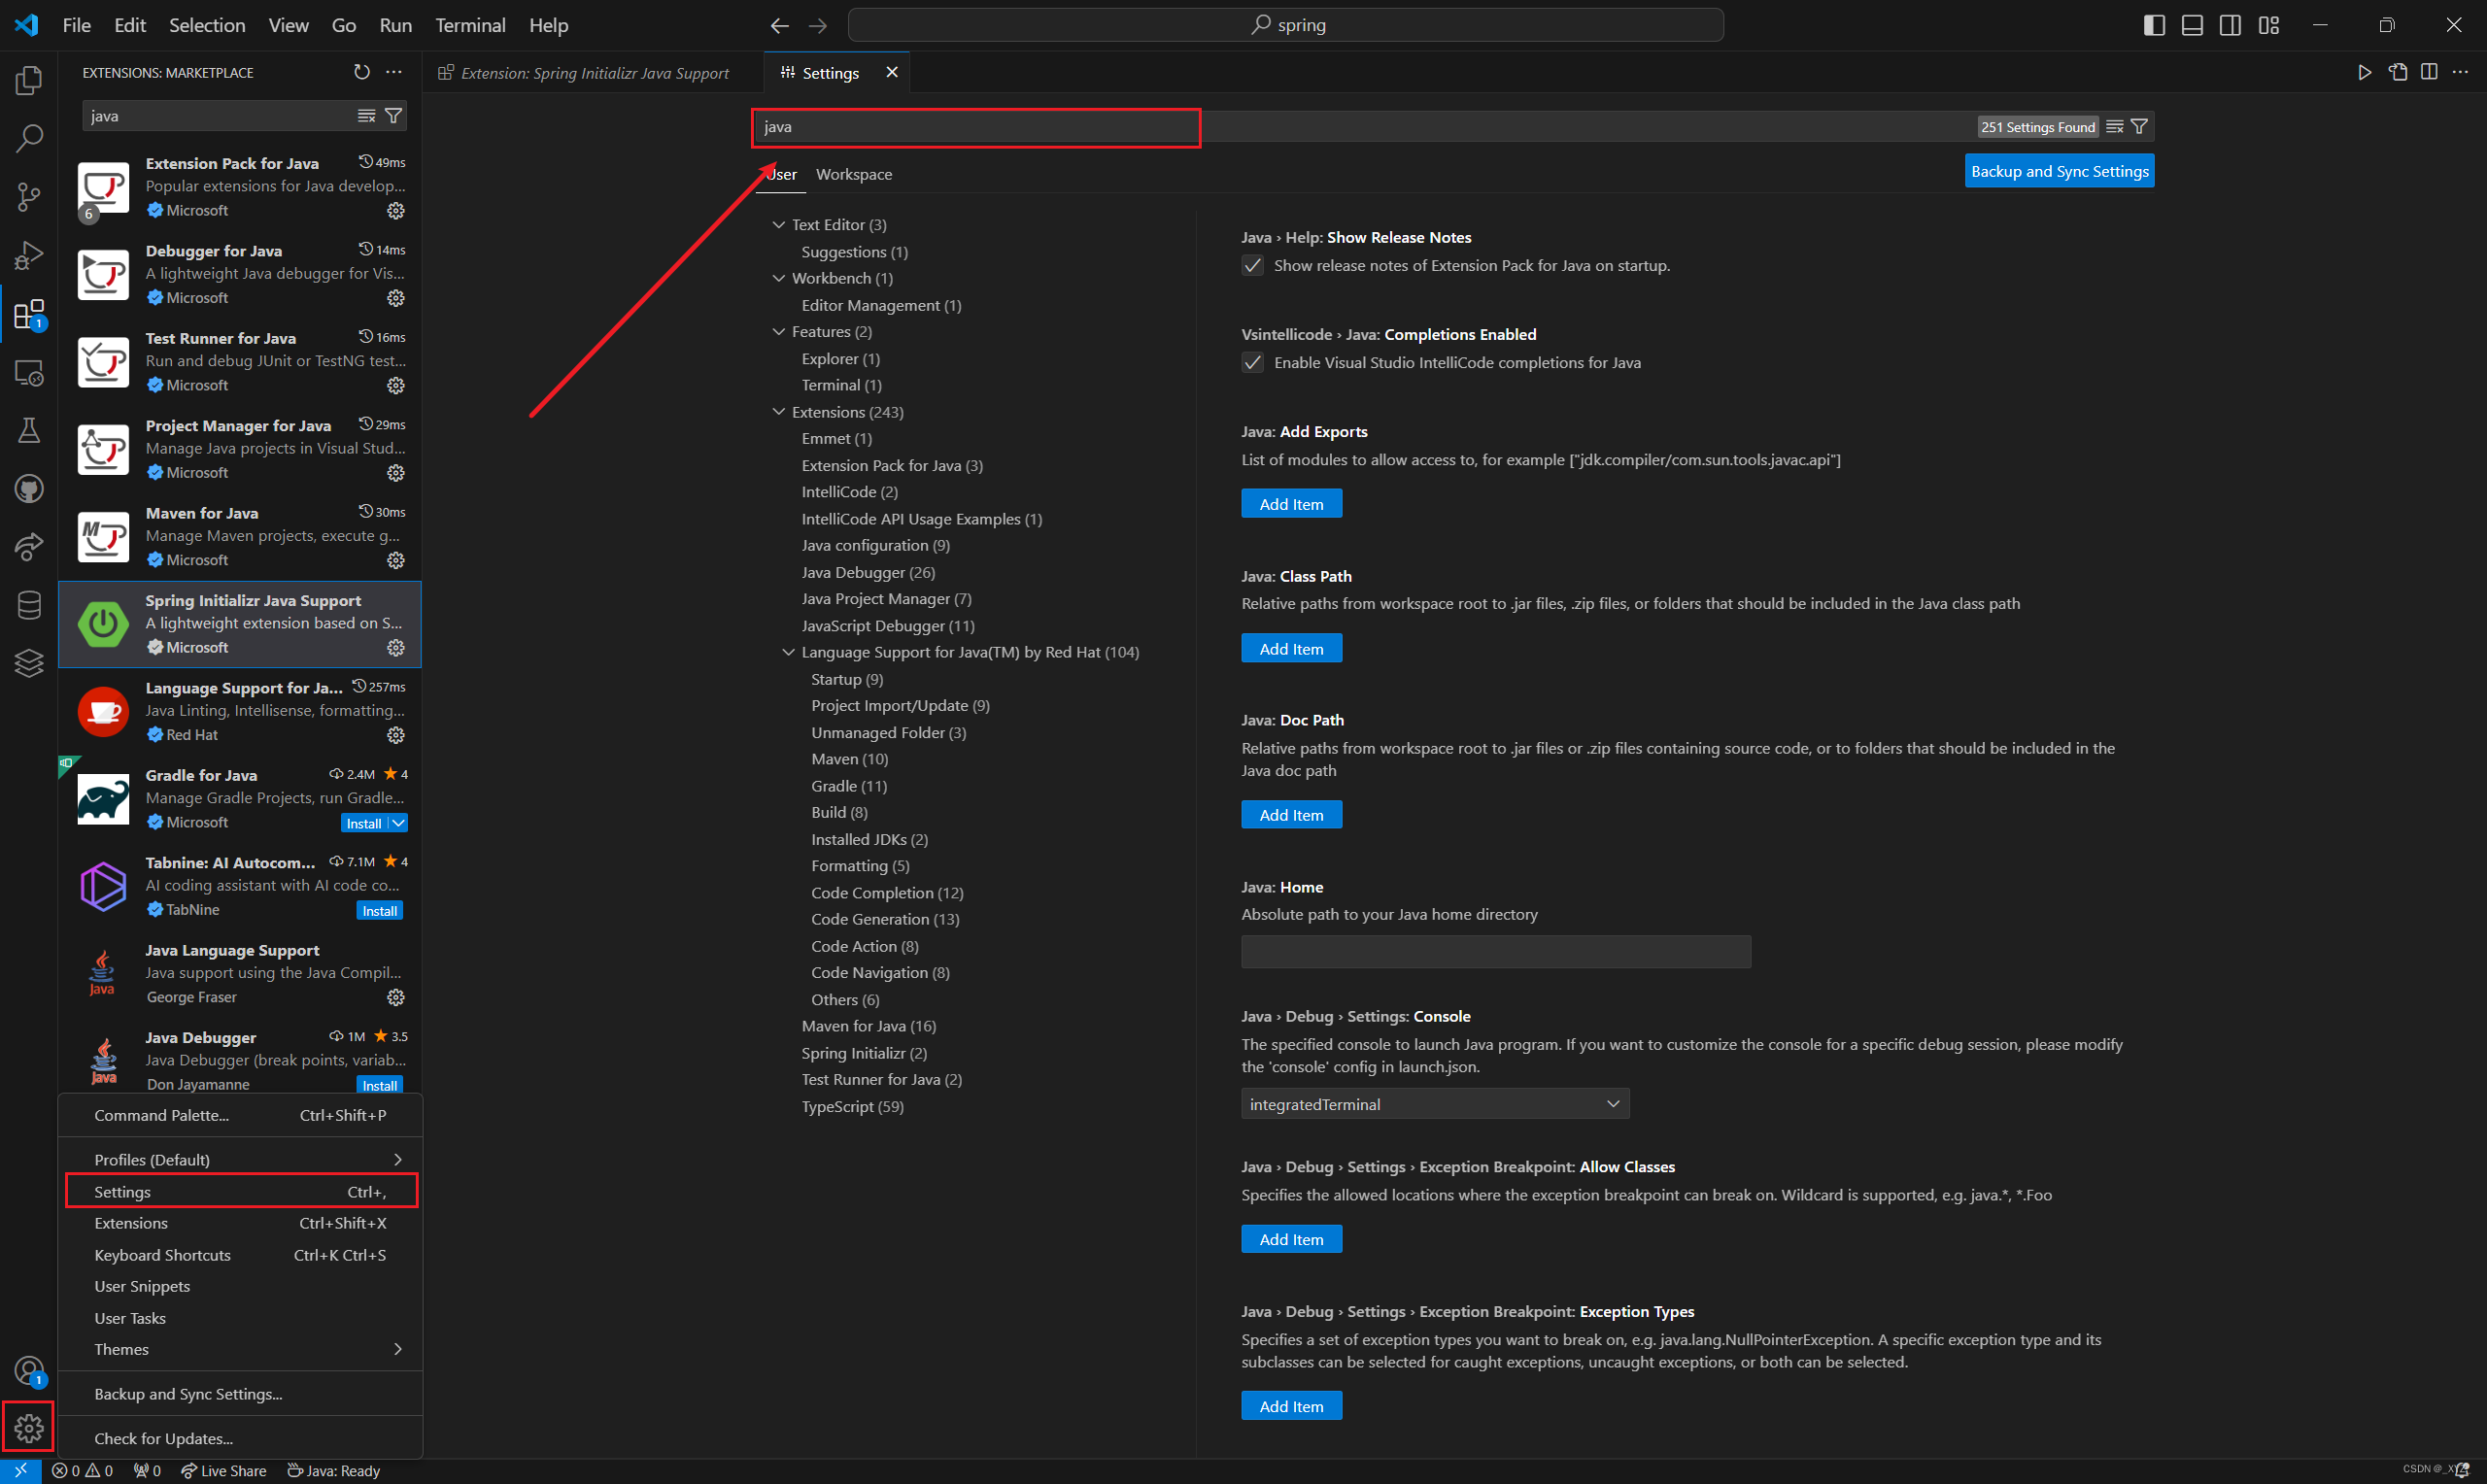Open Run and Debug view icon
The image size is (2487, 1484).
click(29, 256)
